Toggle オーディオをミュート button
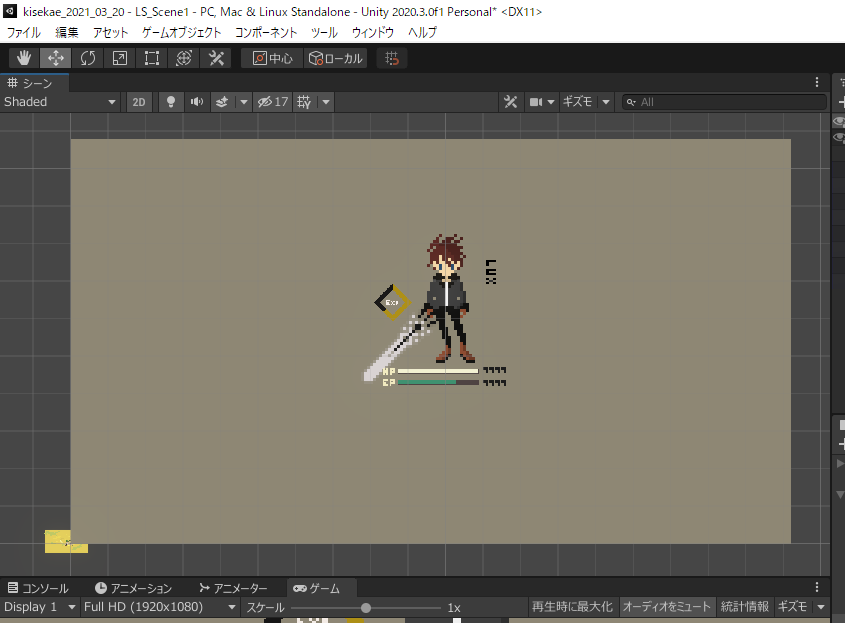This screenshot has height=623, width=845. coord(667,607)
